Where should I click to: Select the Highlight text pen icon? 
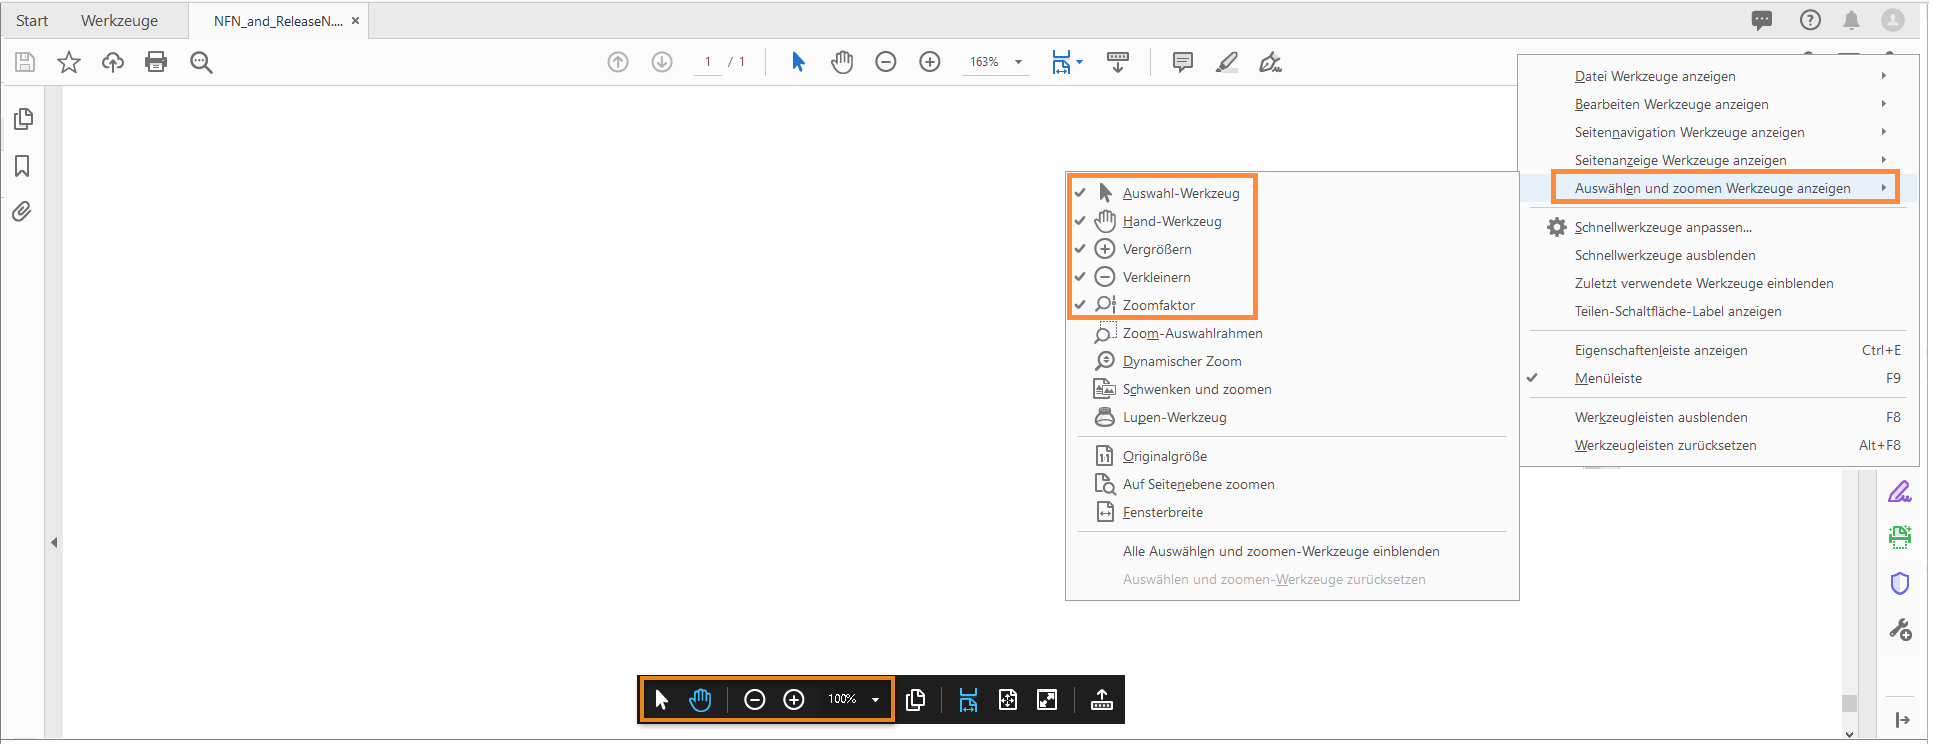(1227, 62)
